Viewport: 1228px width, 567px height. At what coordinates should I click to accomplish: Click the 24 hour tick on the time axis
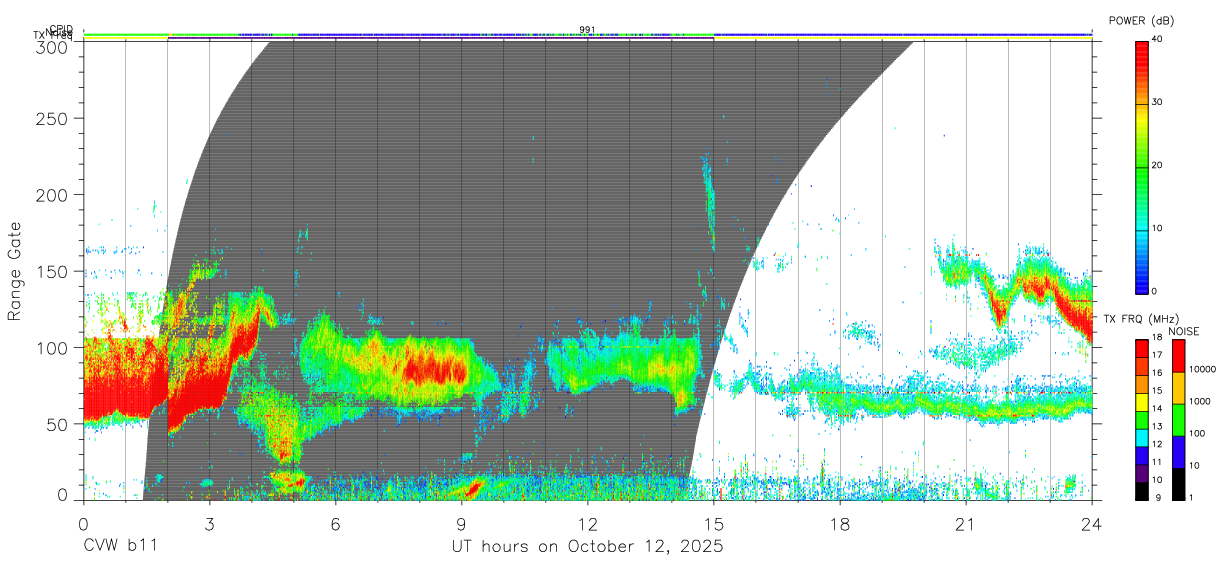tap(1092, 523)
